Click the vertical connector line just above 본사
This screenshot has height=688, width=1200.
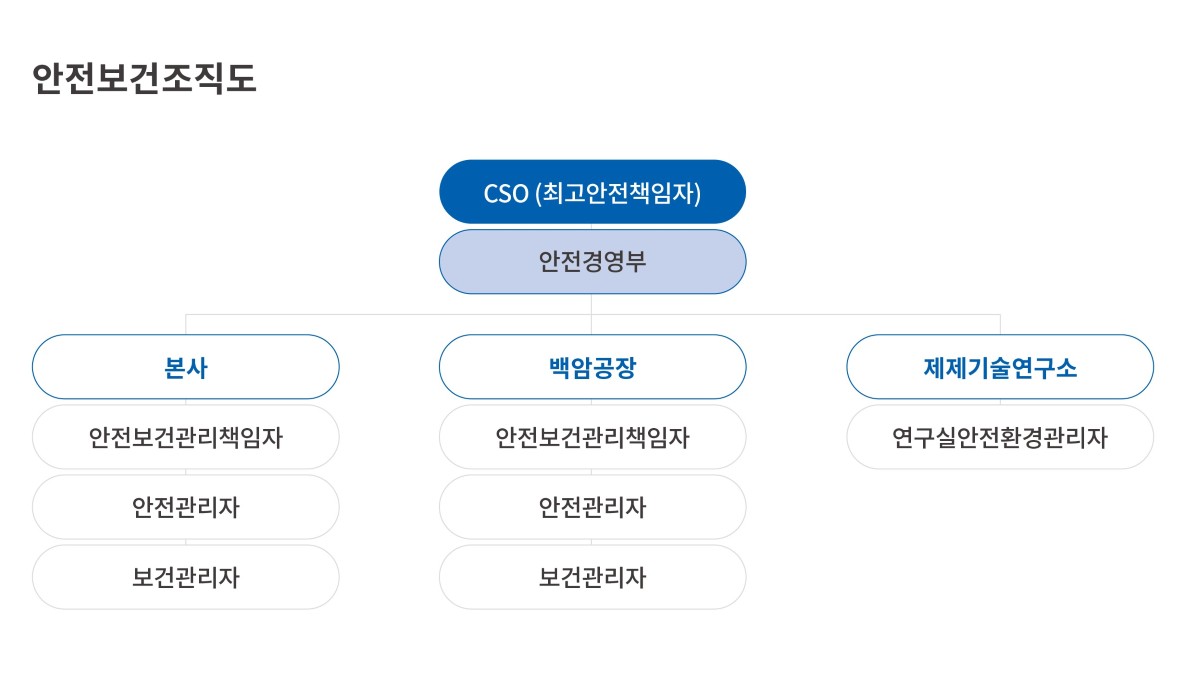pos(186,325)
